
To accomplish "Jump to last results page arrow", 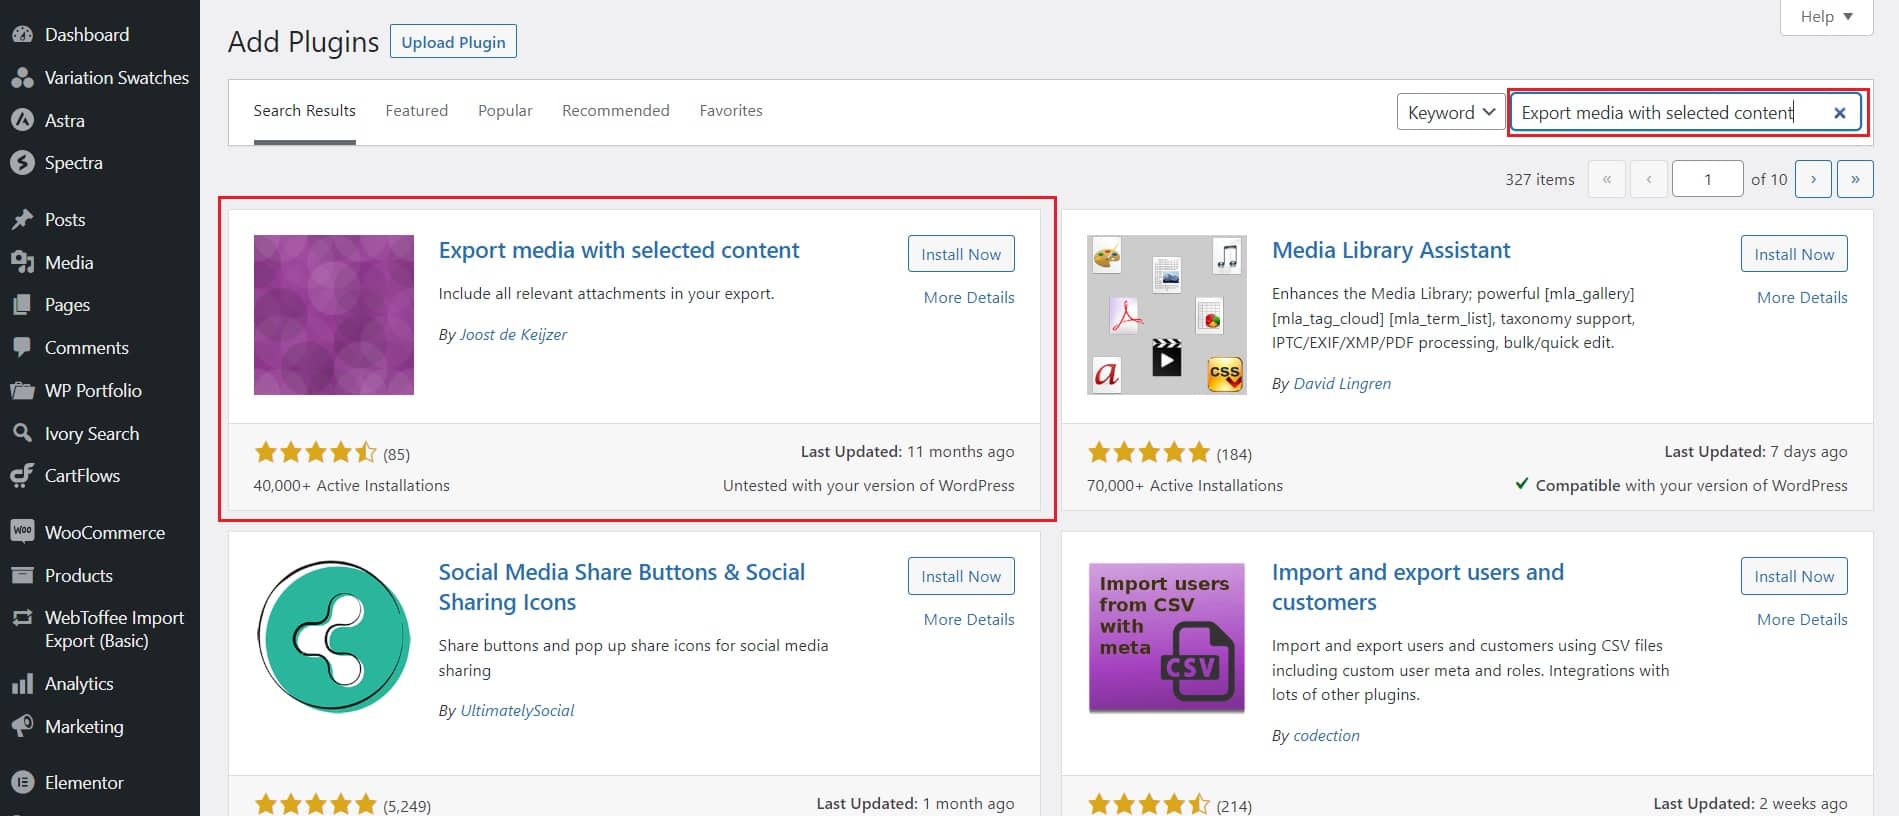I will tap(1855, 179).
